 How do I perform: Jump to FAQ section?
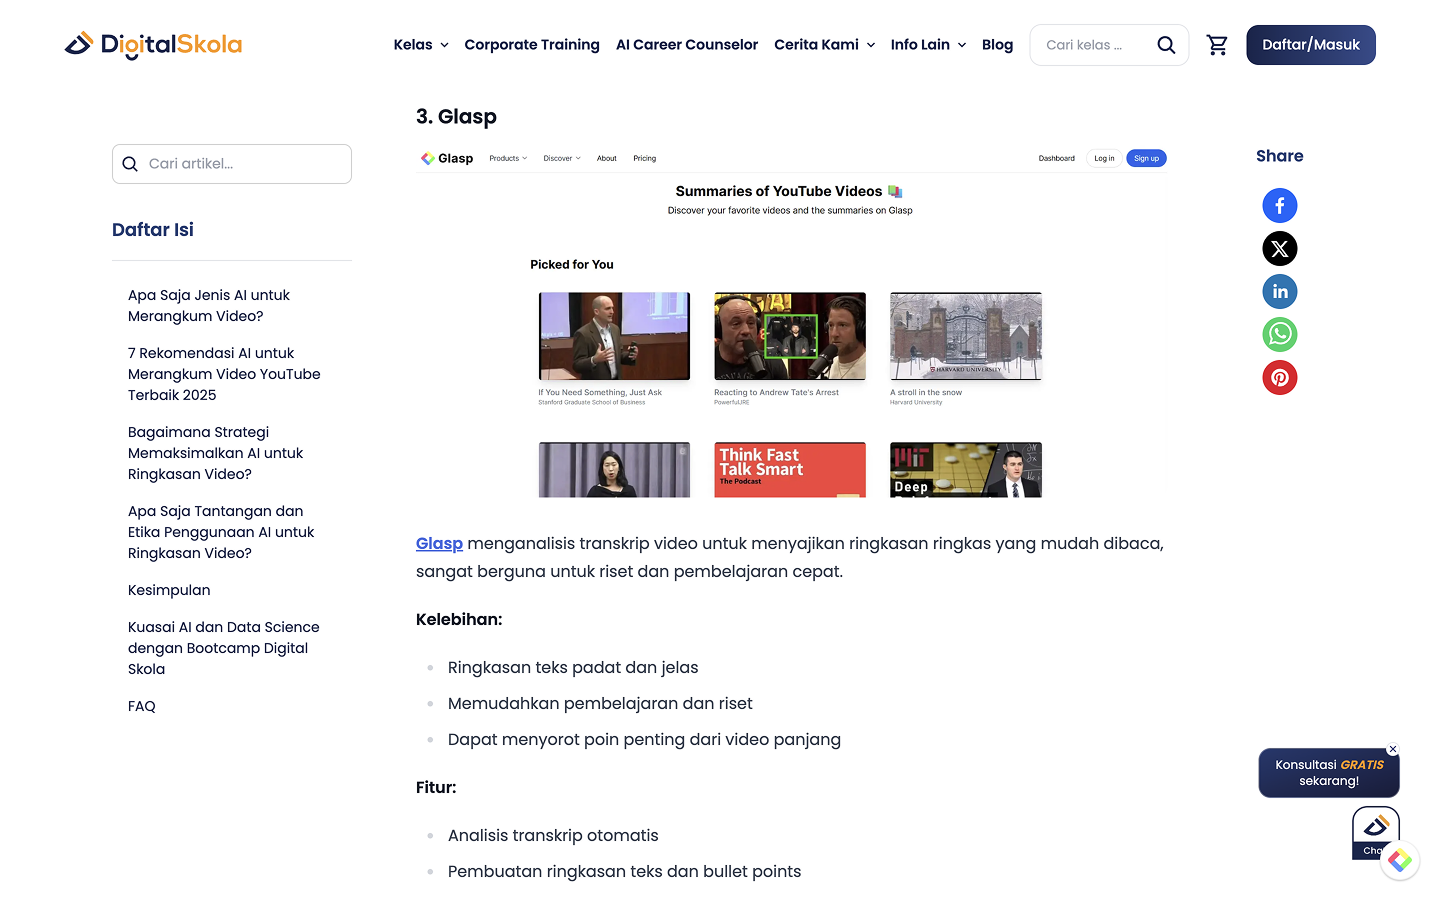point(142,706)
